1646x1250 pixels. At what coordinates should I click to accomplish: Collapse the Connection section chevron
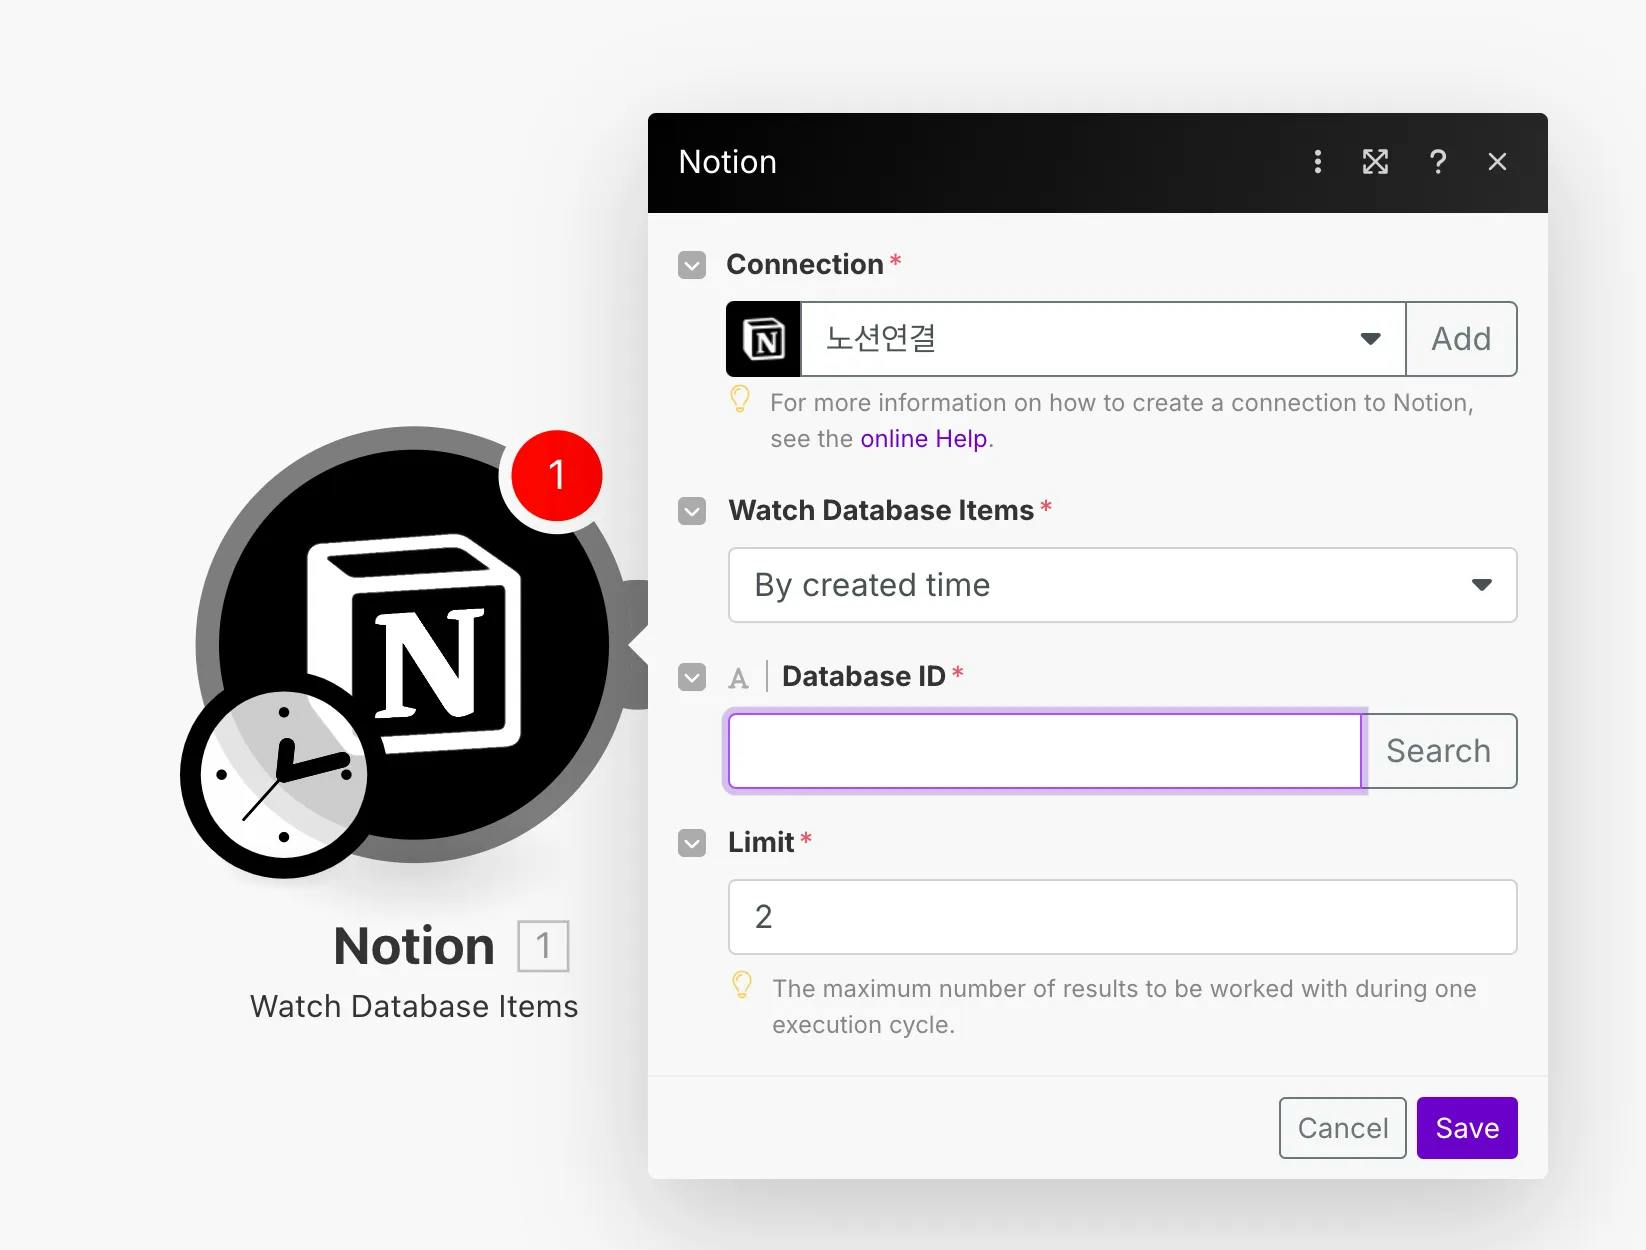[692, 265]
